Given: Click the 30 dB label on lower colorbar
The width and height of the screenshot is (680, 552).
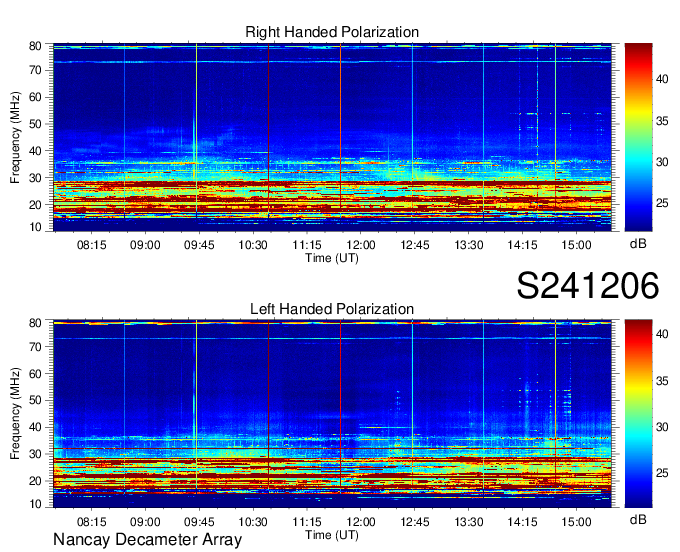Looking at the screenshot, I should (662, 427).
